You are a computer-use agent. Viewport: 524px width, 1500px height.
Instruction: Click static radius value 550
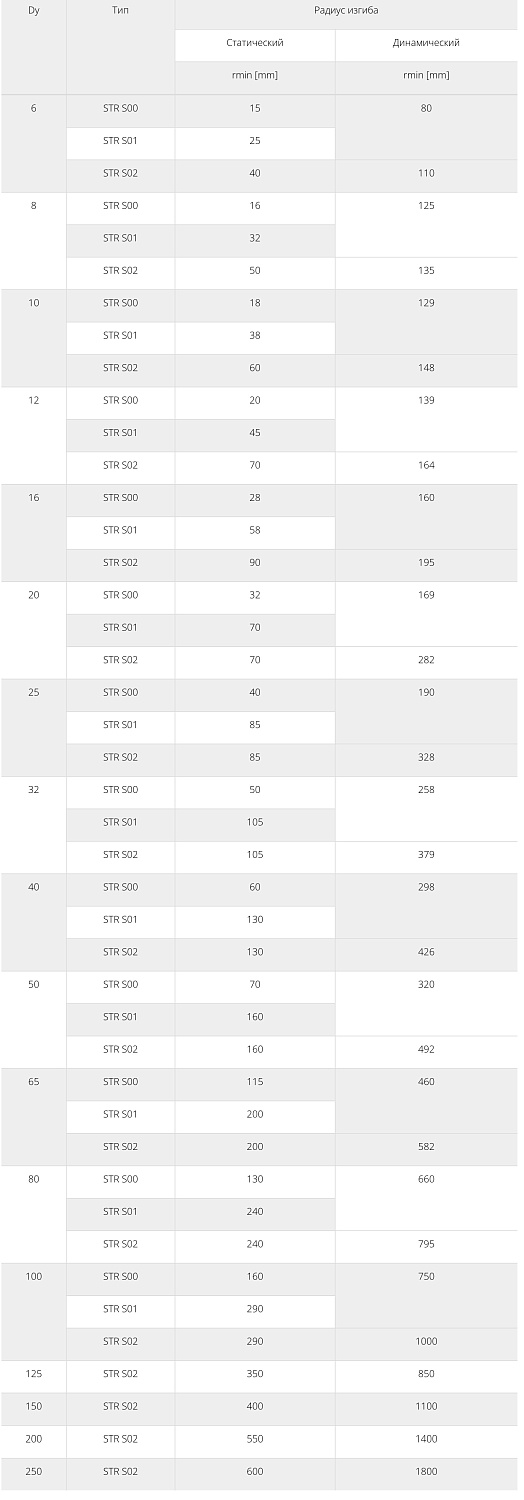tap(255, 1440)
